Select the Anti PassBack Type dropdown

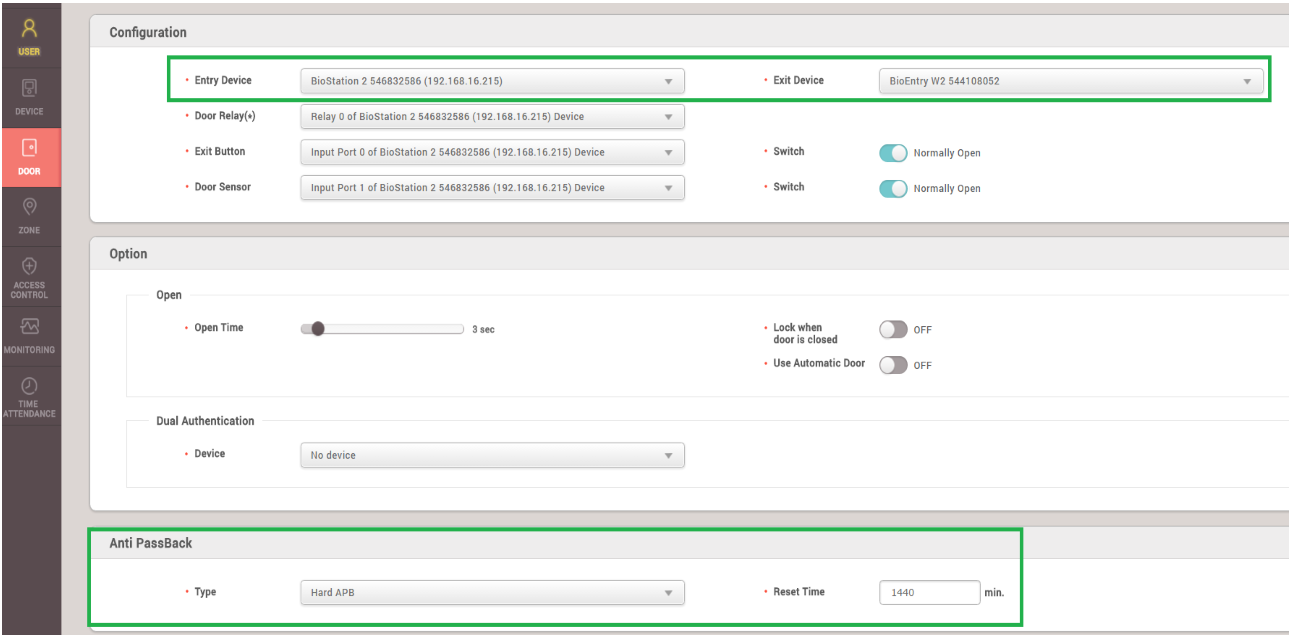coord(492,593)
